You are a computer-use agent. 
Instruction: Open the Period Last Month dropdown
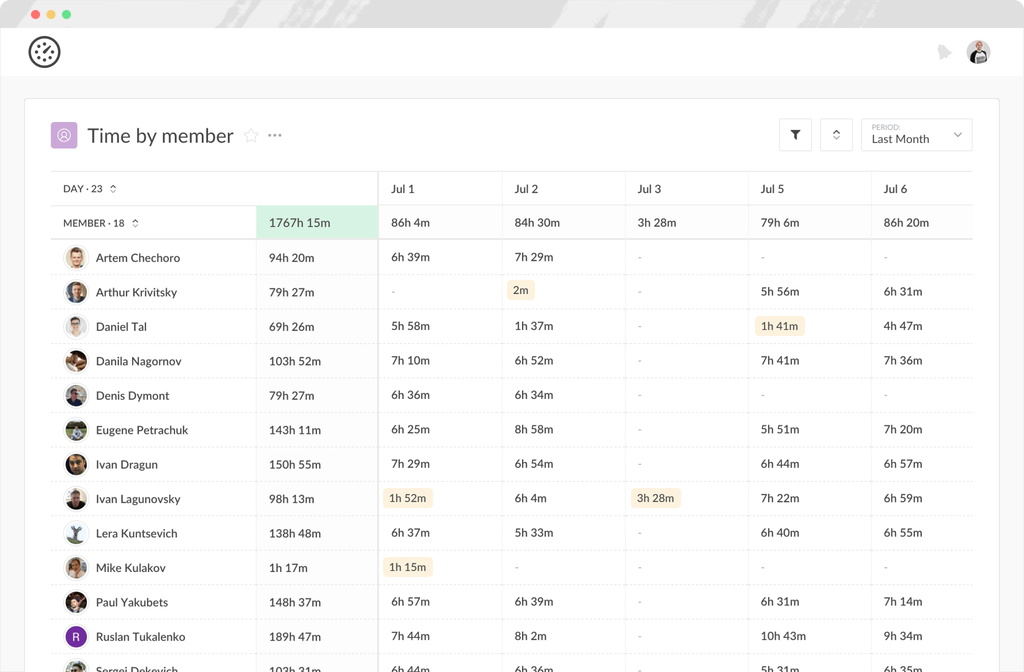[916, 134]
